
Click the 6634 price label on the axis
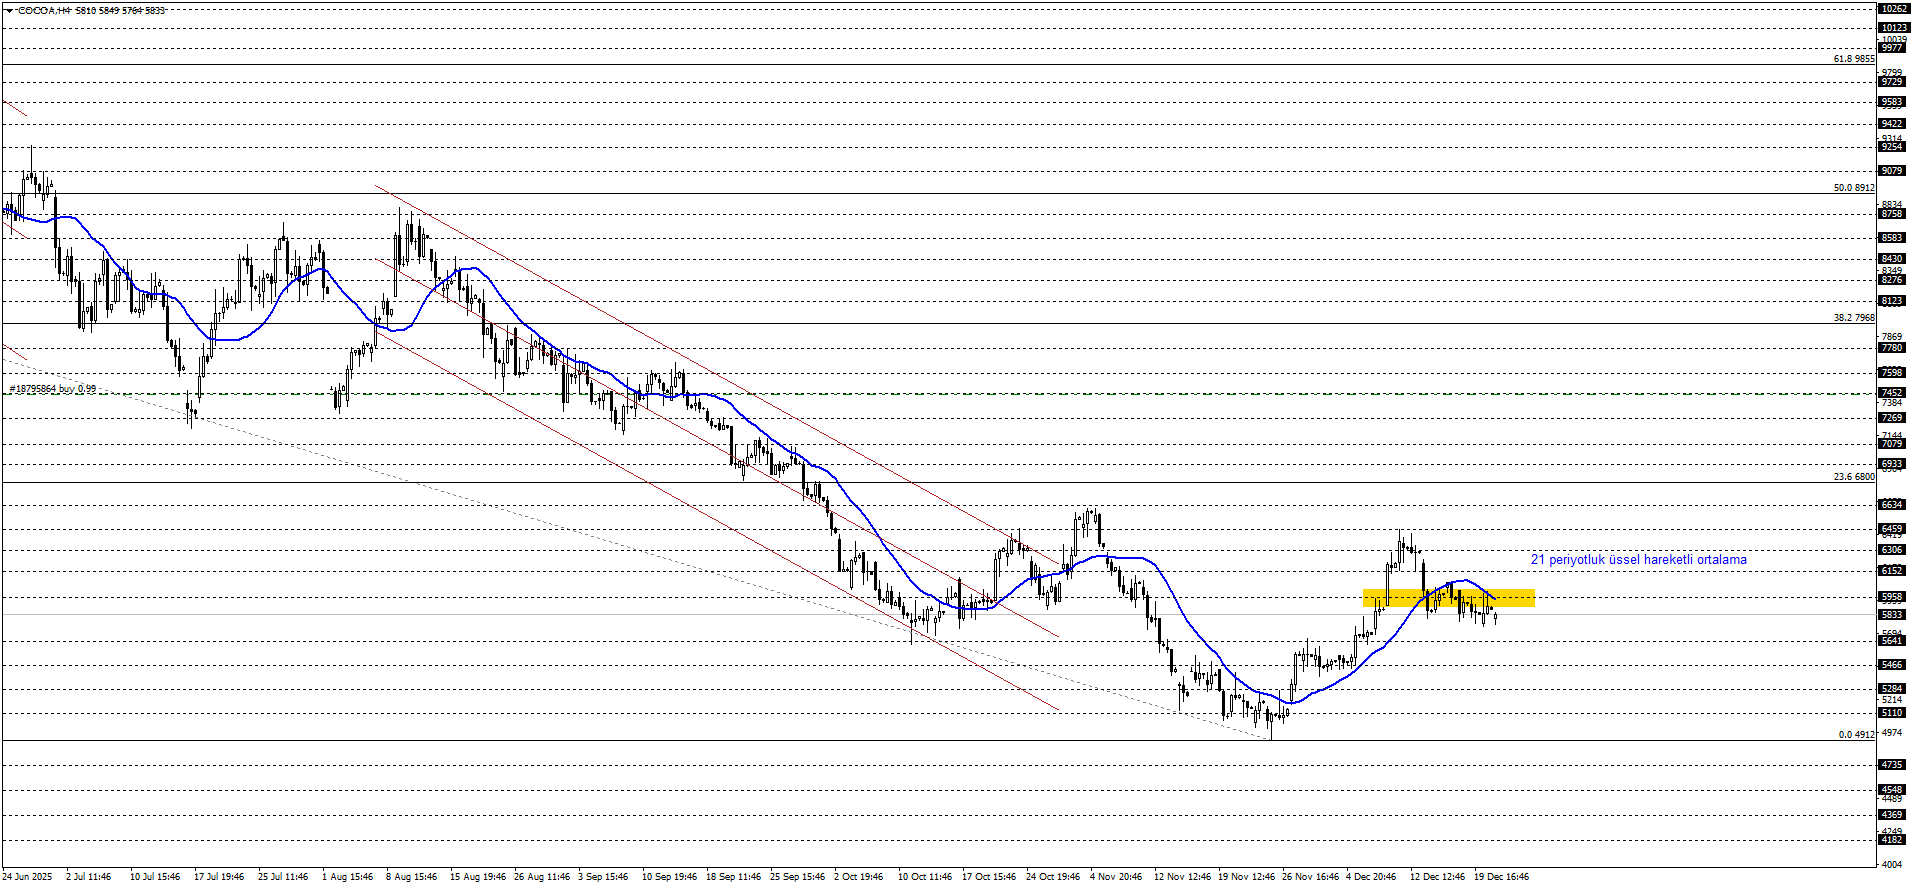pyautogui.click(x=1891, y=505)
